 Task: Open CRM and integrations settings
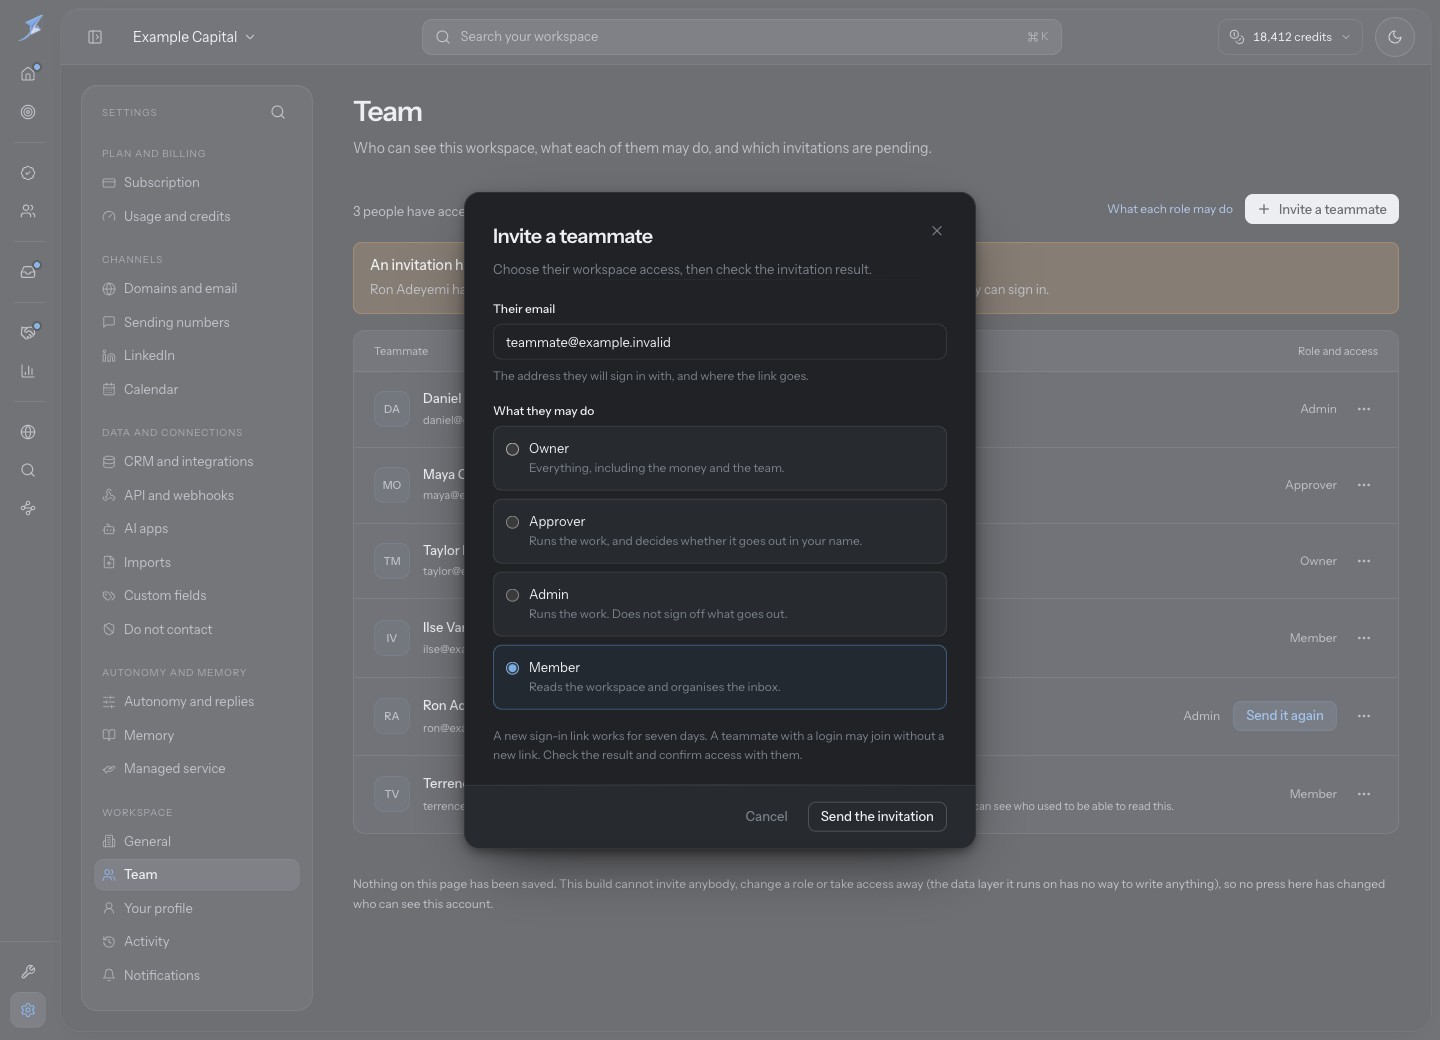click(196, 462)
